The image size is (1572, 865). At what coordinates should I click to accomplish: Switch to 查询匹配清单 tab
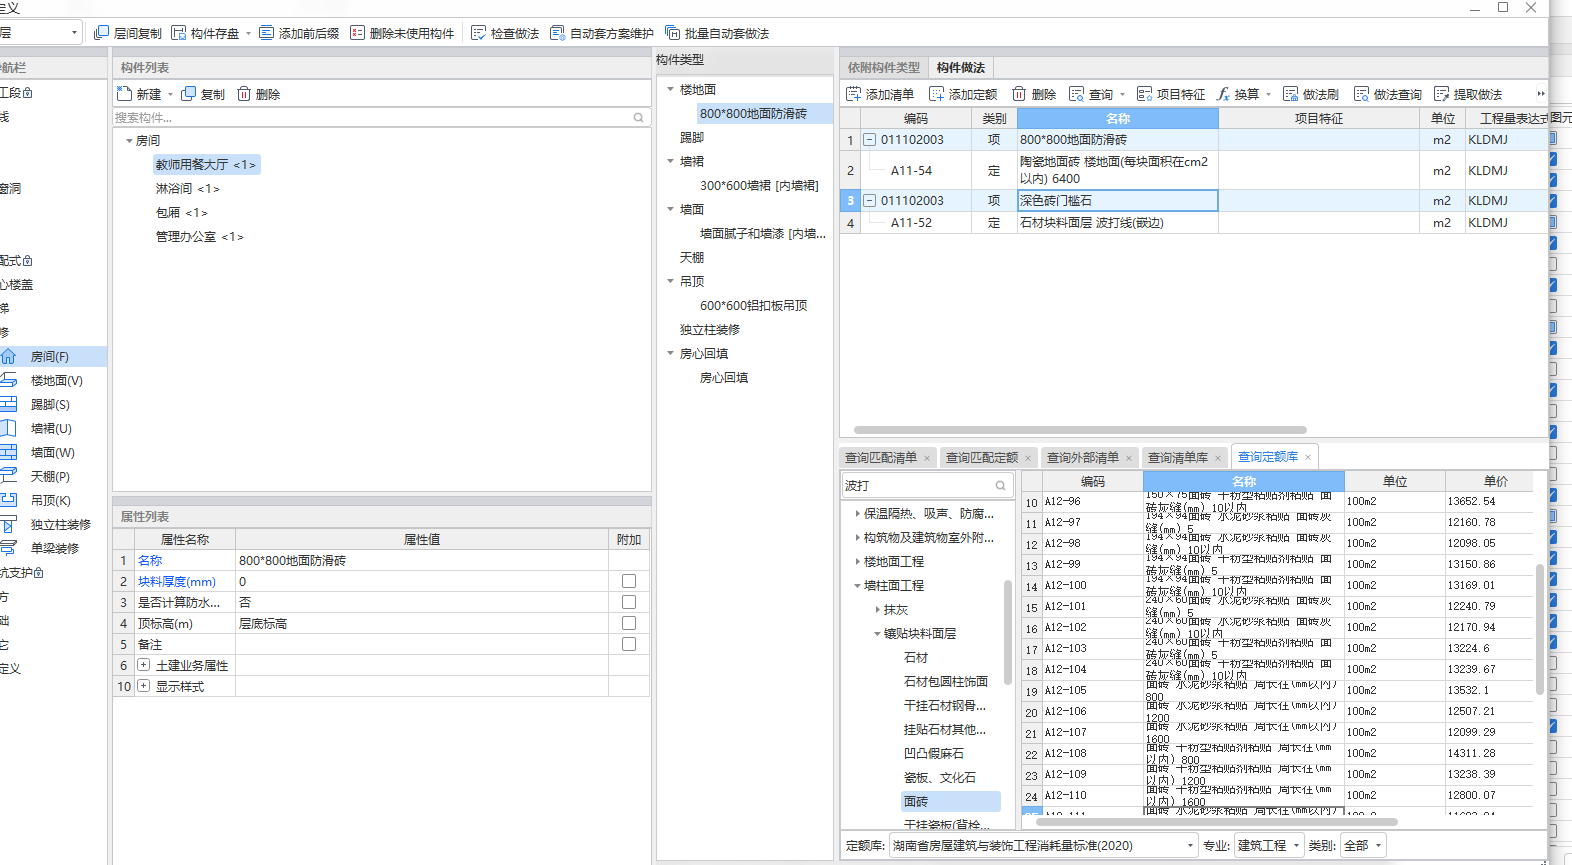click(x=881, y=458)
